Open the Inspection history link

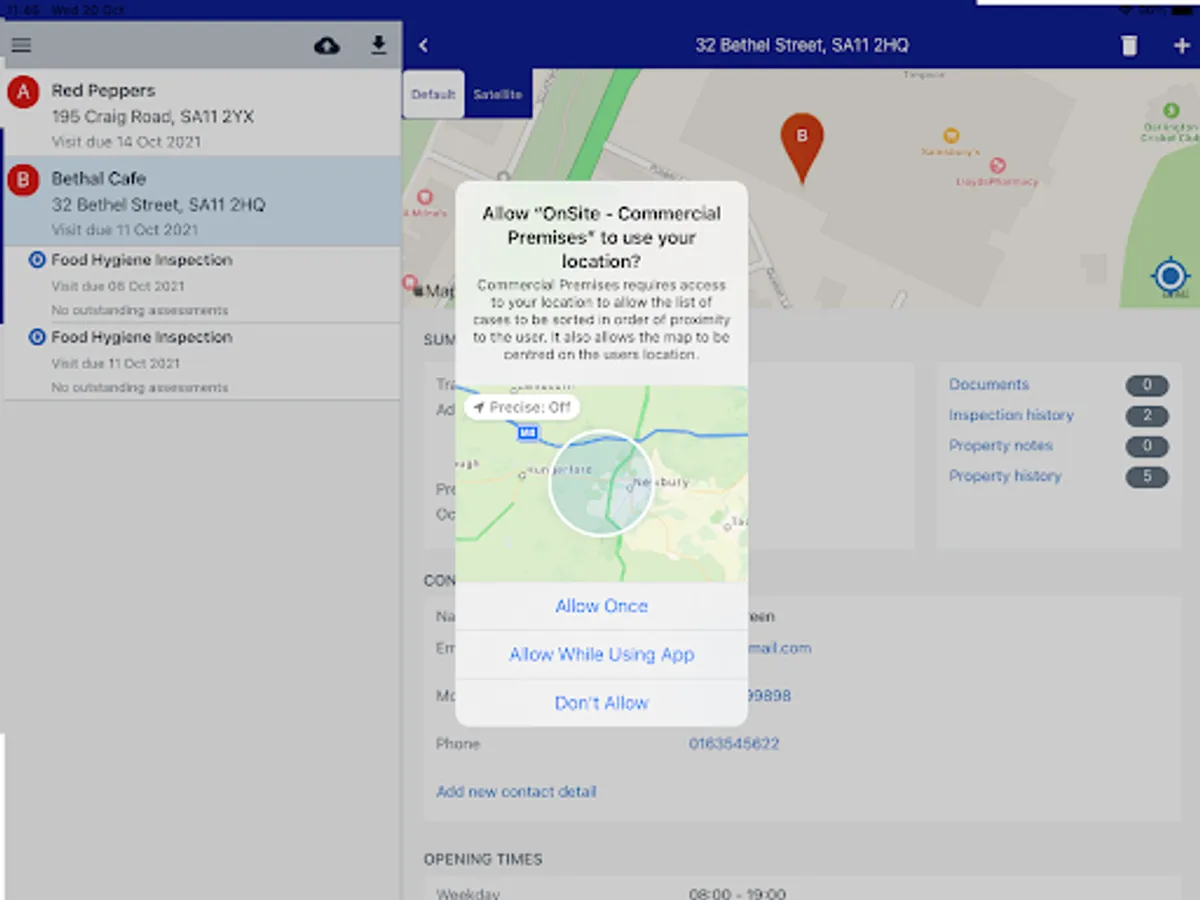[x=1011, y=415]
